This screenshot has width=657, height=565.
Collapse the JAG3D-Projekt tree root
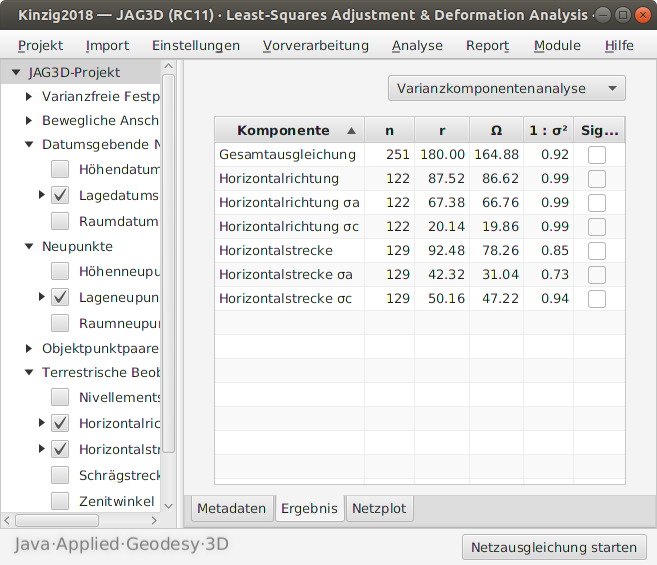point(14,73)
